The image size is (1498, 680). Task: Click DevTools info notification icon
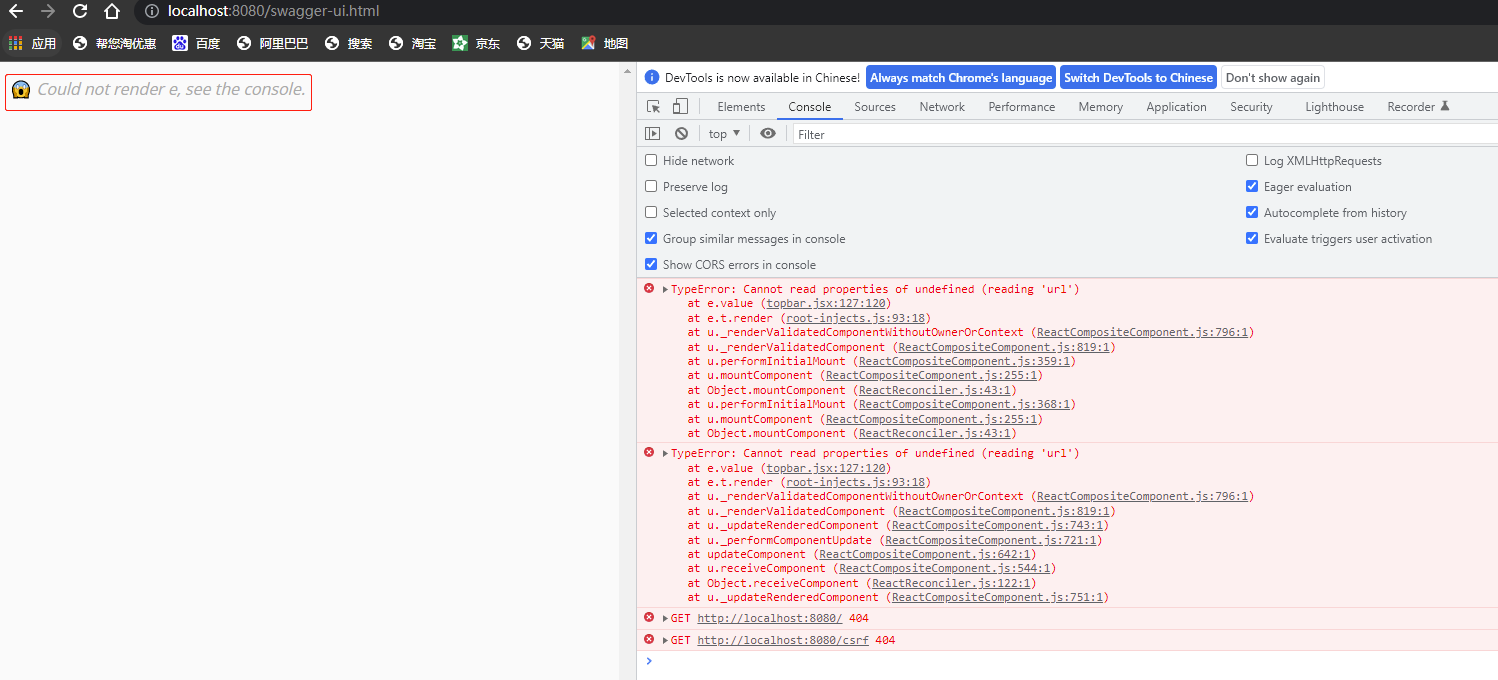(x=652, y=77)
